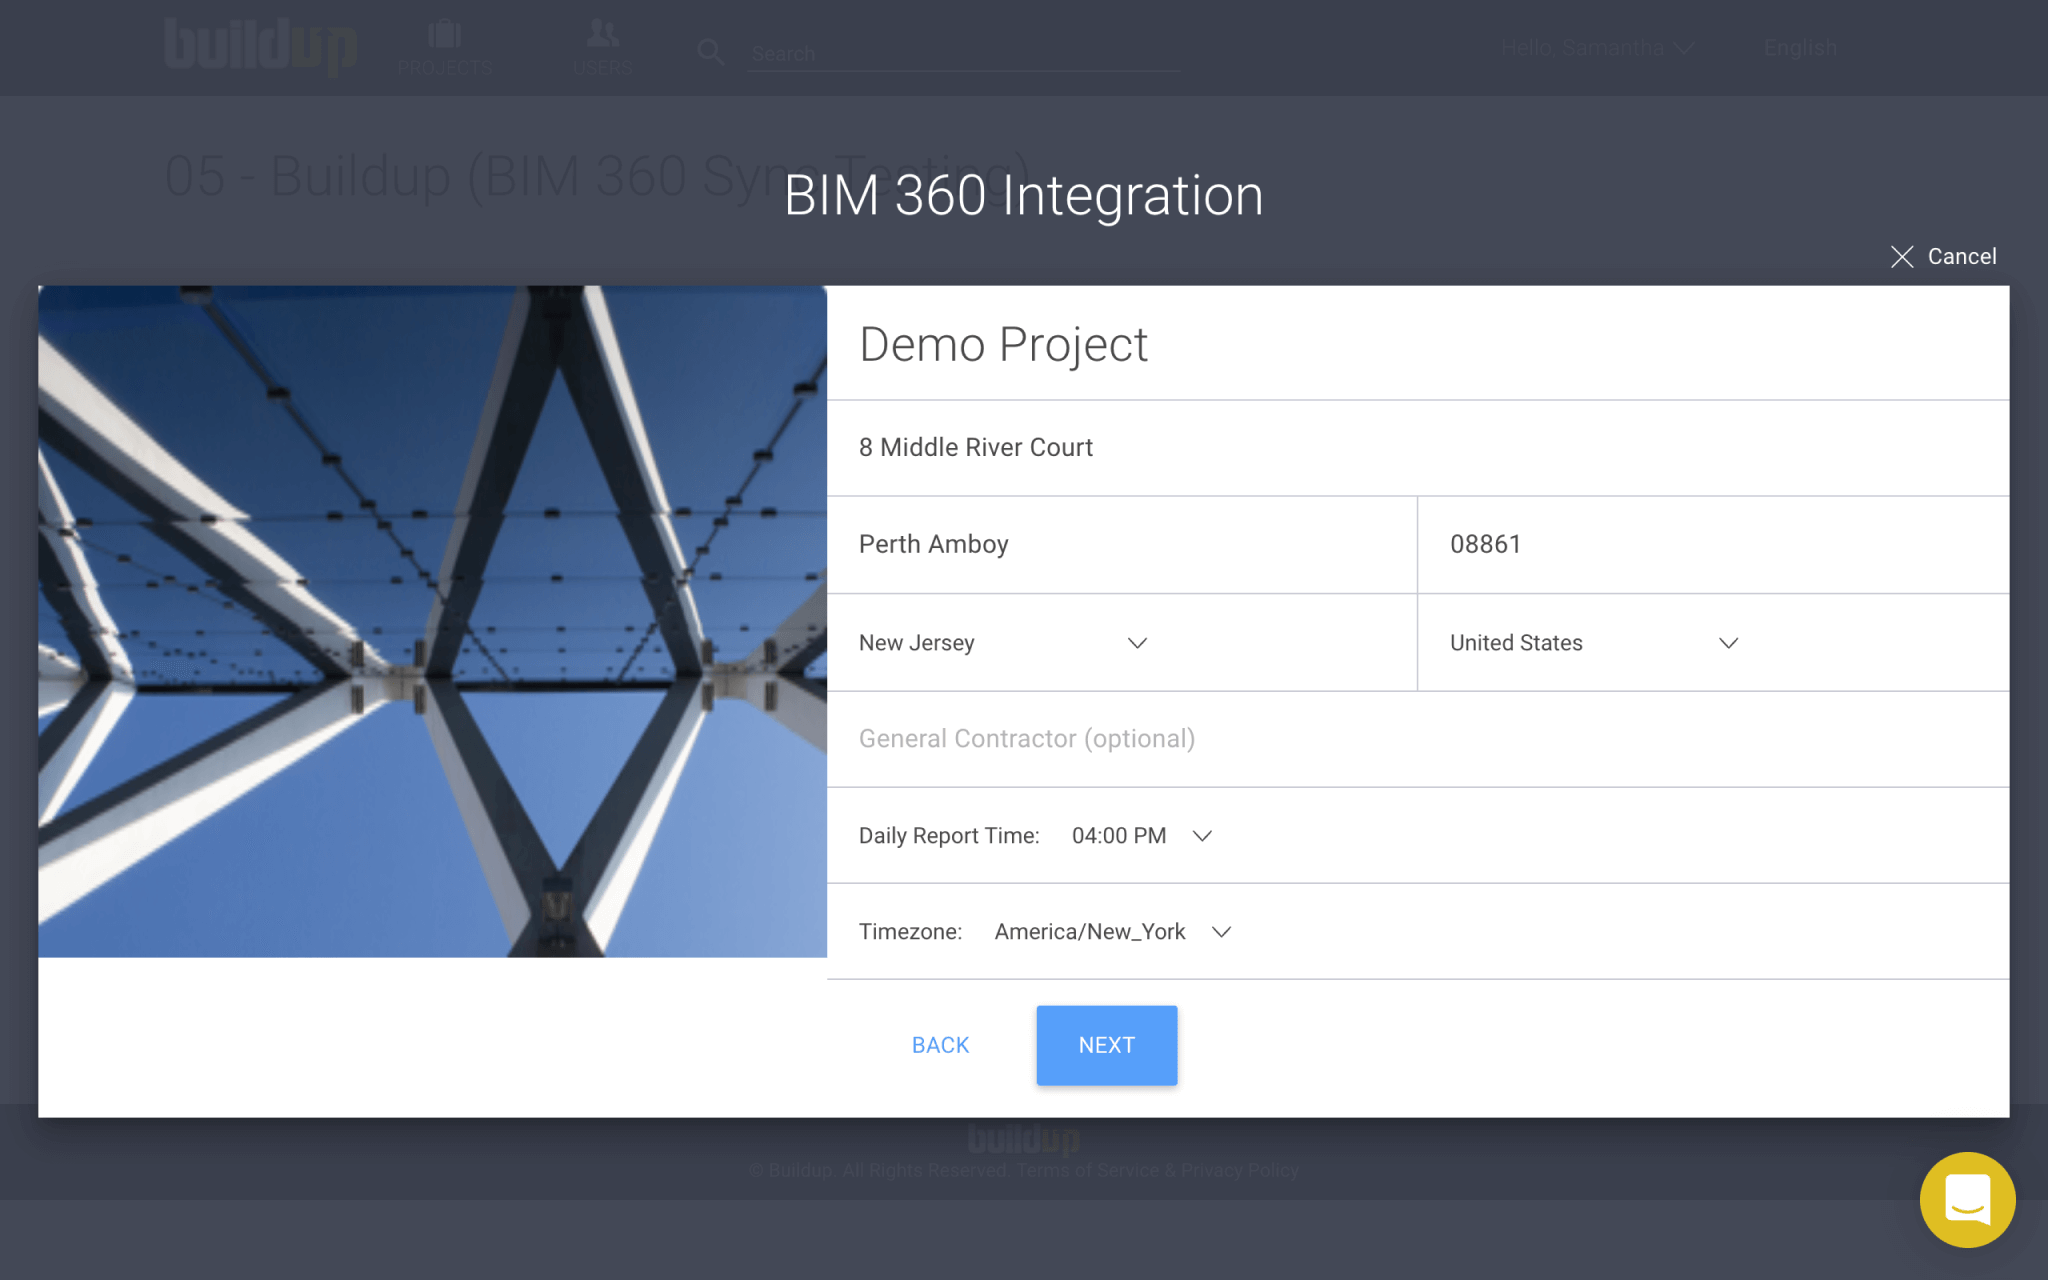Image resolution: width=2048 pixels, height=1280 pixels.
Task: Open the English language selector
Action: pyautogui.click(x=1800, y=48)
